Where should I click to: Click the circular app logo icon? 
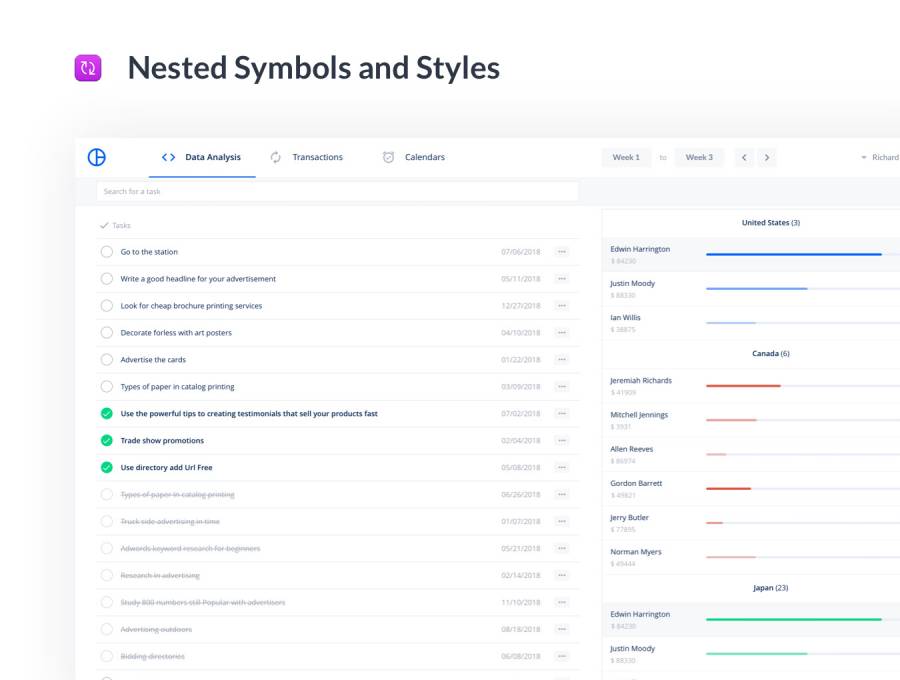(x=97, y=157)
